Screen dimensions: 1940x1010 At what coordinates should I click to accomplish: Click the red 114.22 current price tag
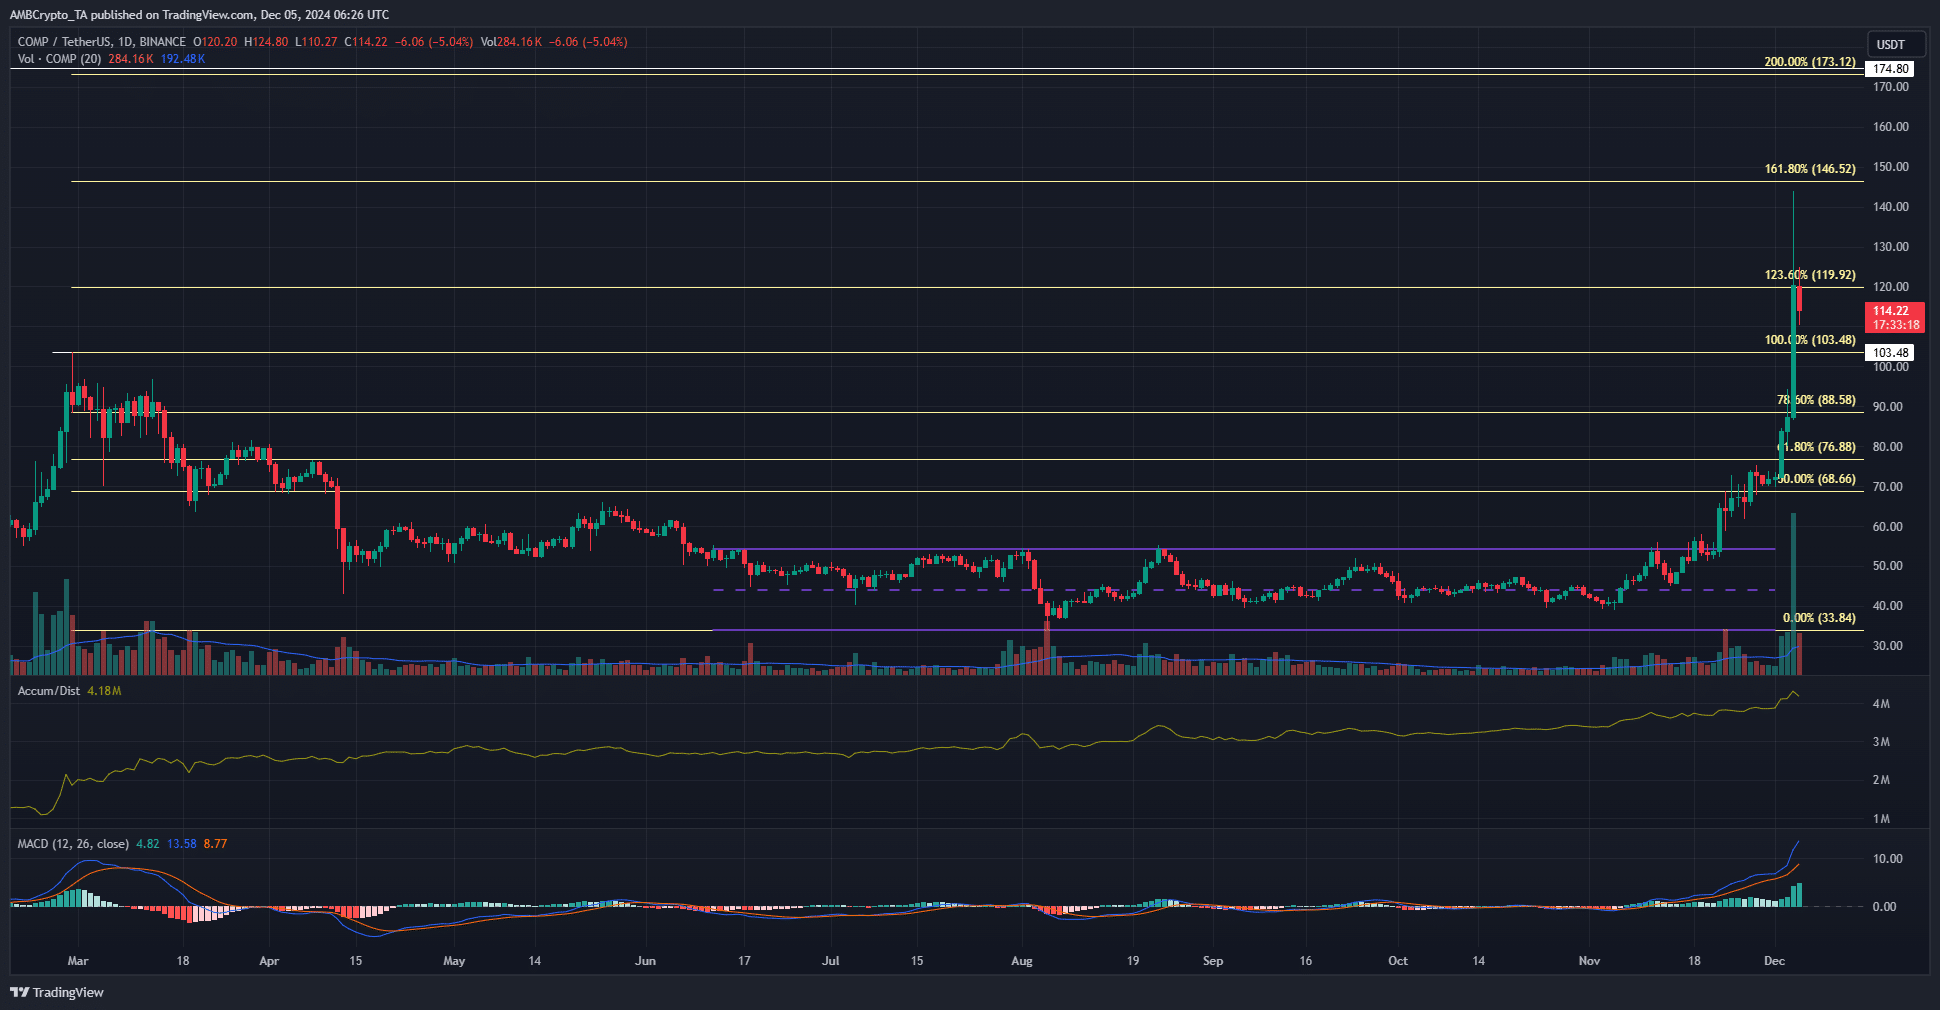tap(1895, 318)
